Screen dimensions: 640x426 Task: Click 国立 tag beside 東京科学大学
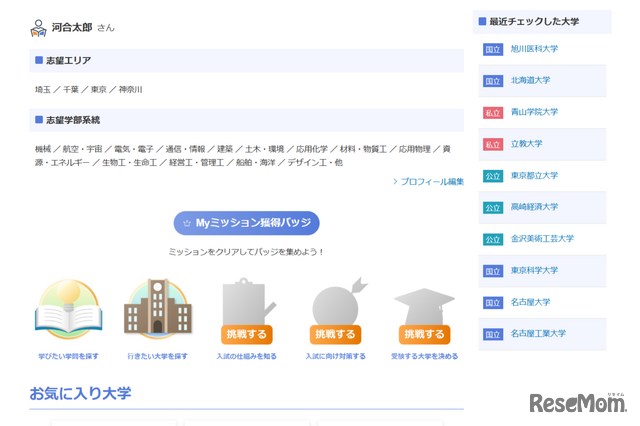click(x=493, y=271)
